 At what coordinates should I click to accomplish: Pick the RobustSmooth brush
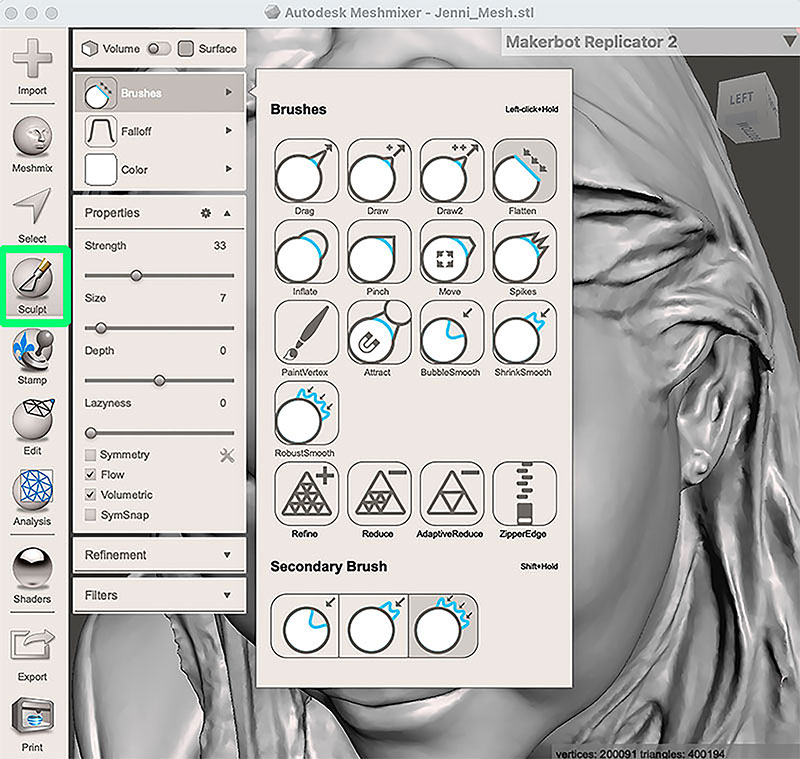pyautogui.click(x=306, y=413)
